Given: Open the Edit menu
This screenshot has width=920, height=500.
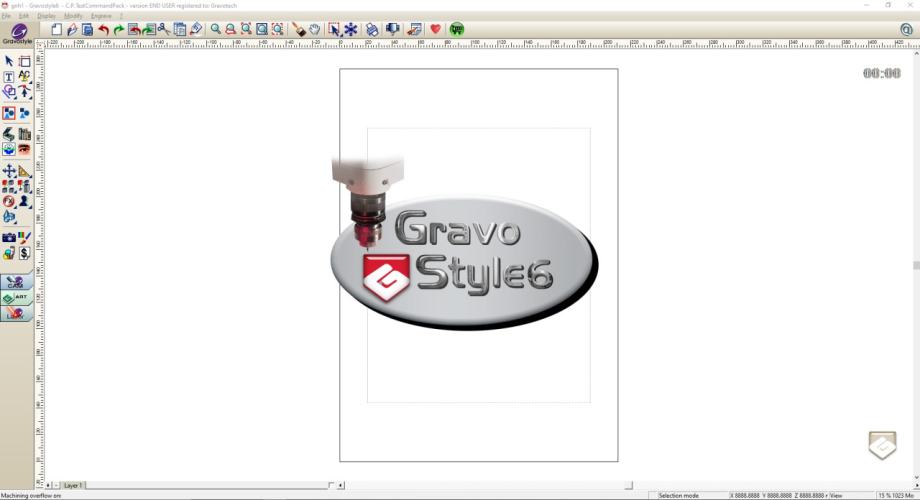Looking at the screenshot, I should pyautogui.click(x=23, y=16).
